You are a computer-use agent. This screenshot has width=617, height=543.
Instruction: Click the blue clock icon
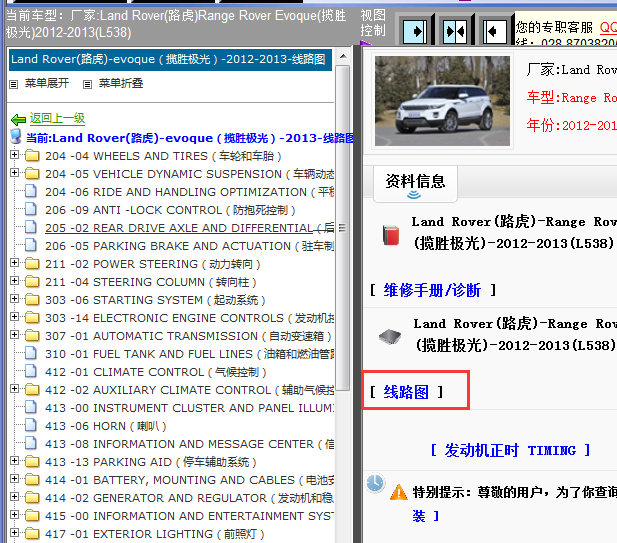(375, 483)
